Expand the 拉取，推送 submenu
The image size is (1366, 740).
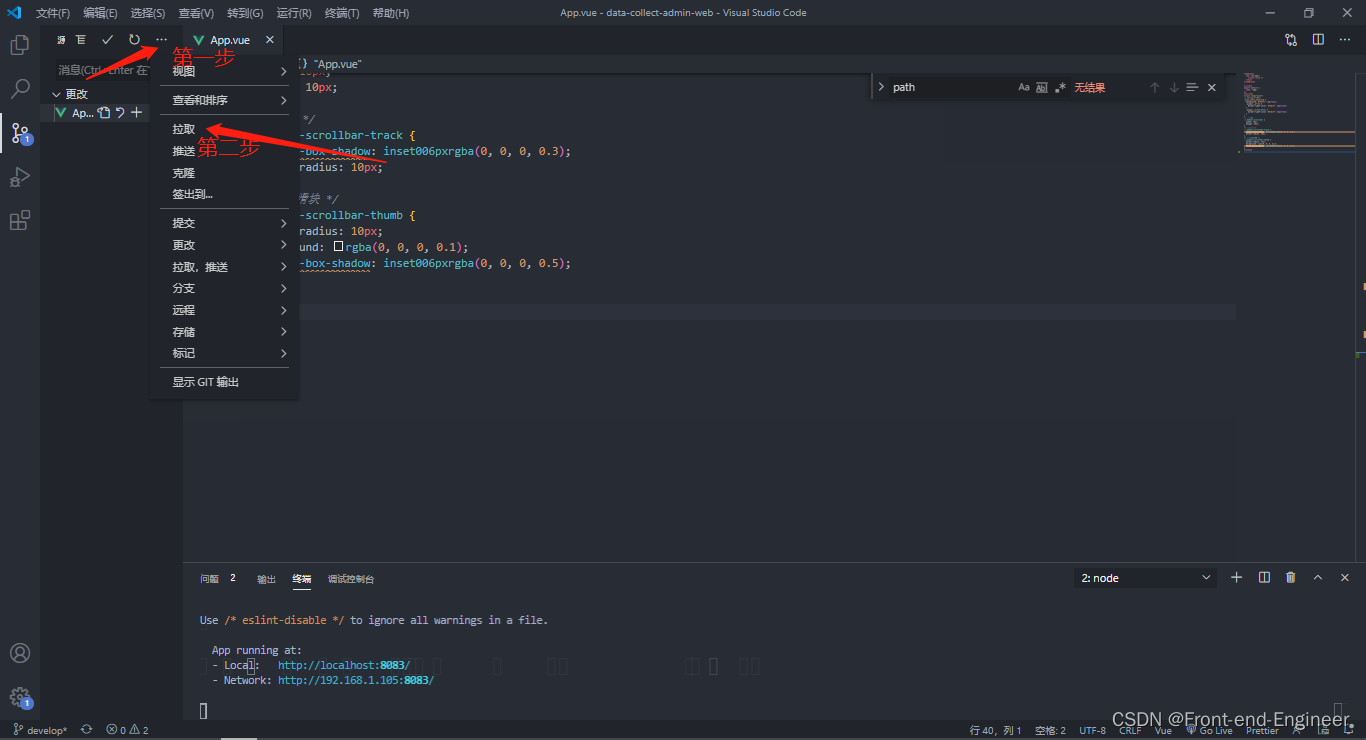224,267
